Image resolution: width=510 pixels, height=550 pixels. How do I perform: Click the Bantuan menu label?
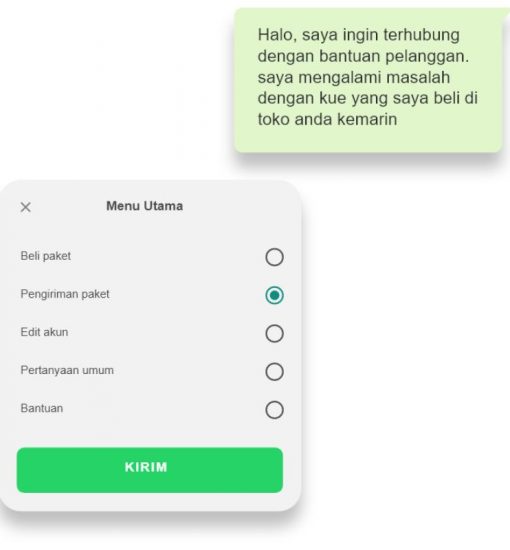click(x=42, y=408)
